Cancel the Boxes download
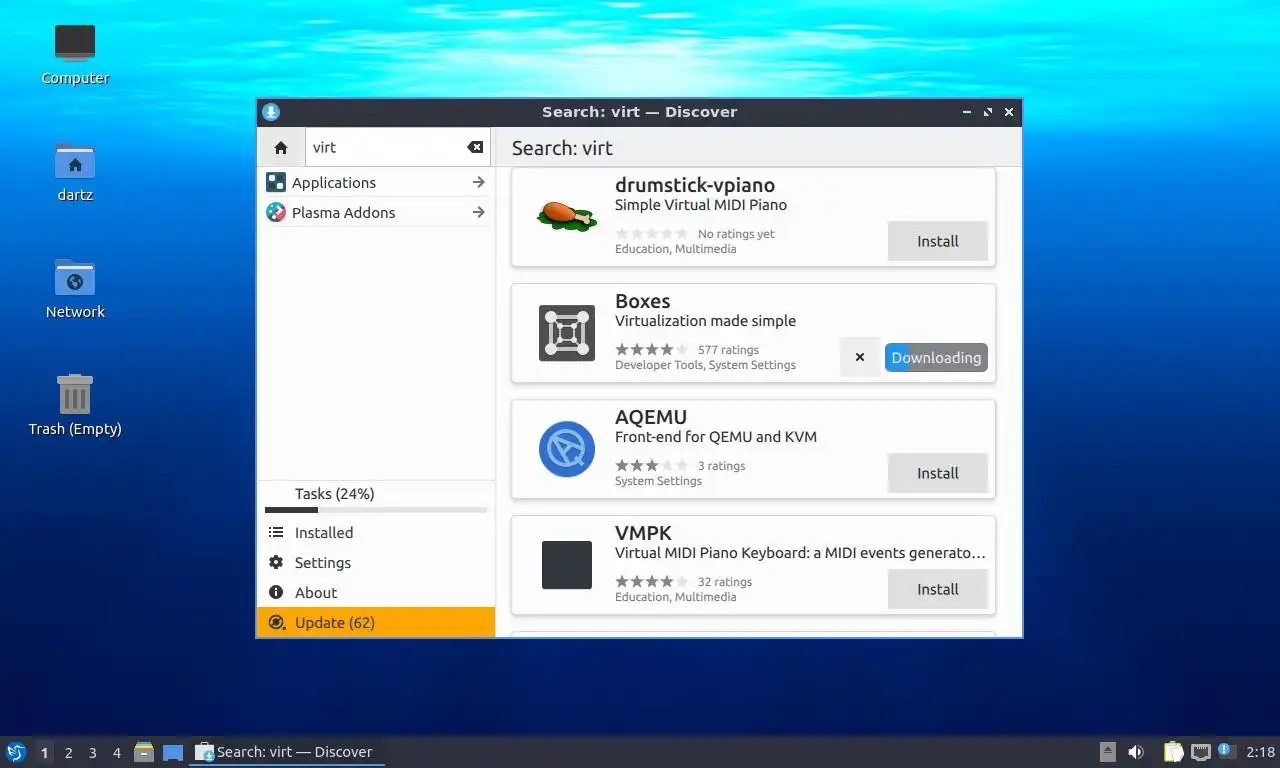The height and width of the screenshot is (768, 1280). (x=860, y=357)
